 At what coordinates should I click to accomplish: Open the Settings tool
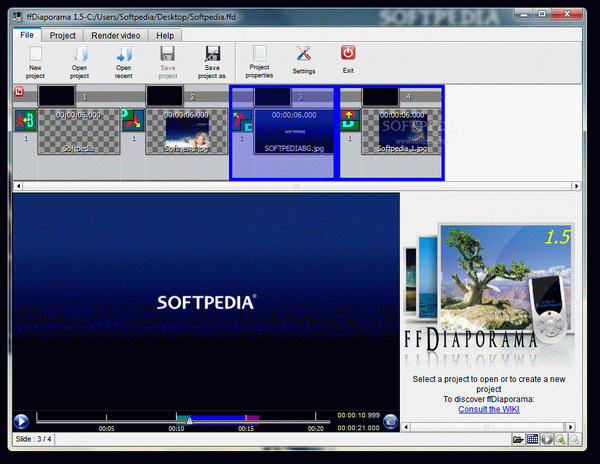tap(304, 60)
